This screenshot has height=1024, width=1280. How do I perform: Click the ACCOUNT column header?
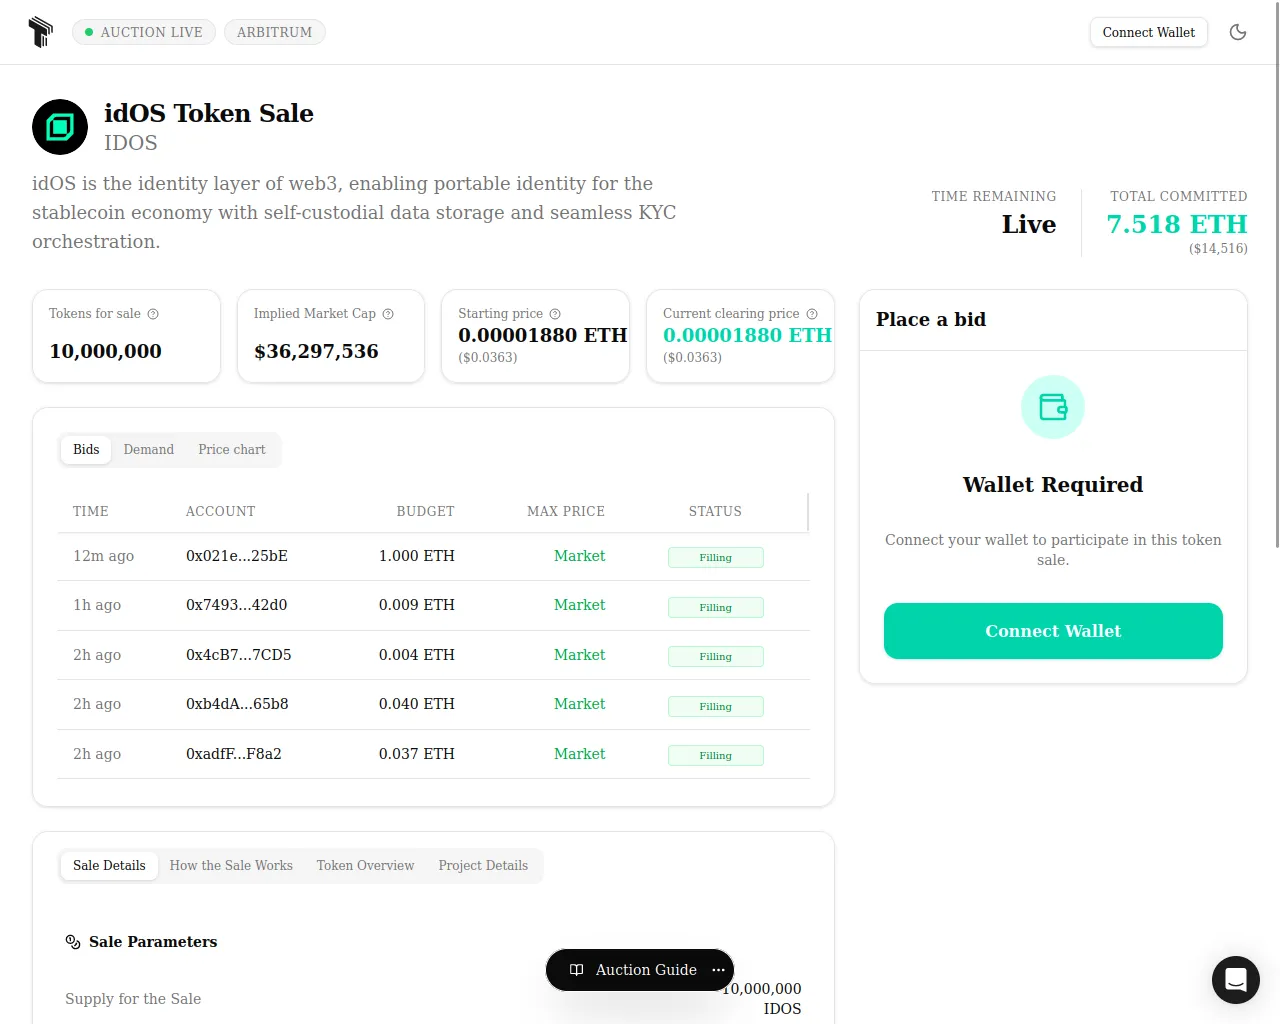[221, 511]
